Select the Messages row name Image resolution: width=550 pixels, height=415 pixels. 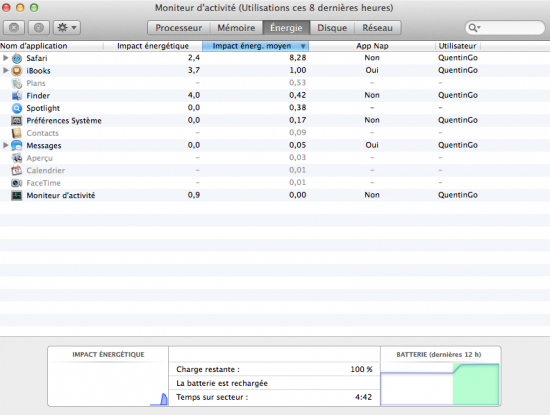click(43, 146)
